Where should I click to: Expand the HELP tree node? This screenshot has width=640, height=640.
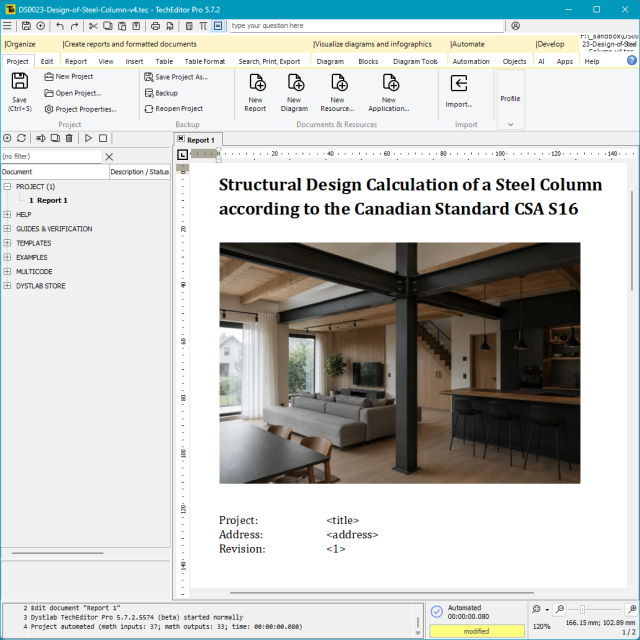tap(7, 214)
